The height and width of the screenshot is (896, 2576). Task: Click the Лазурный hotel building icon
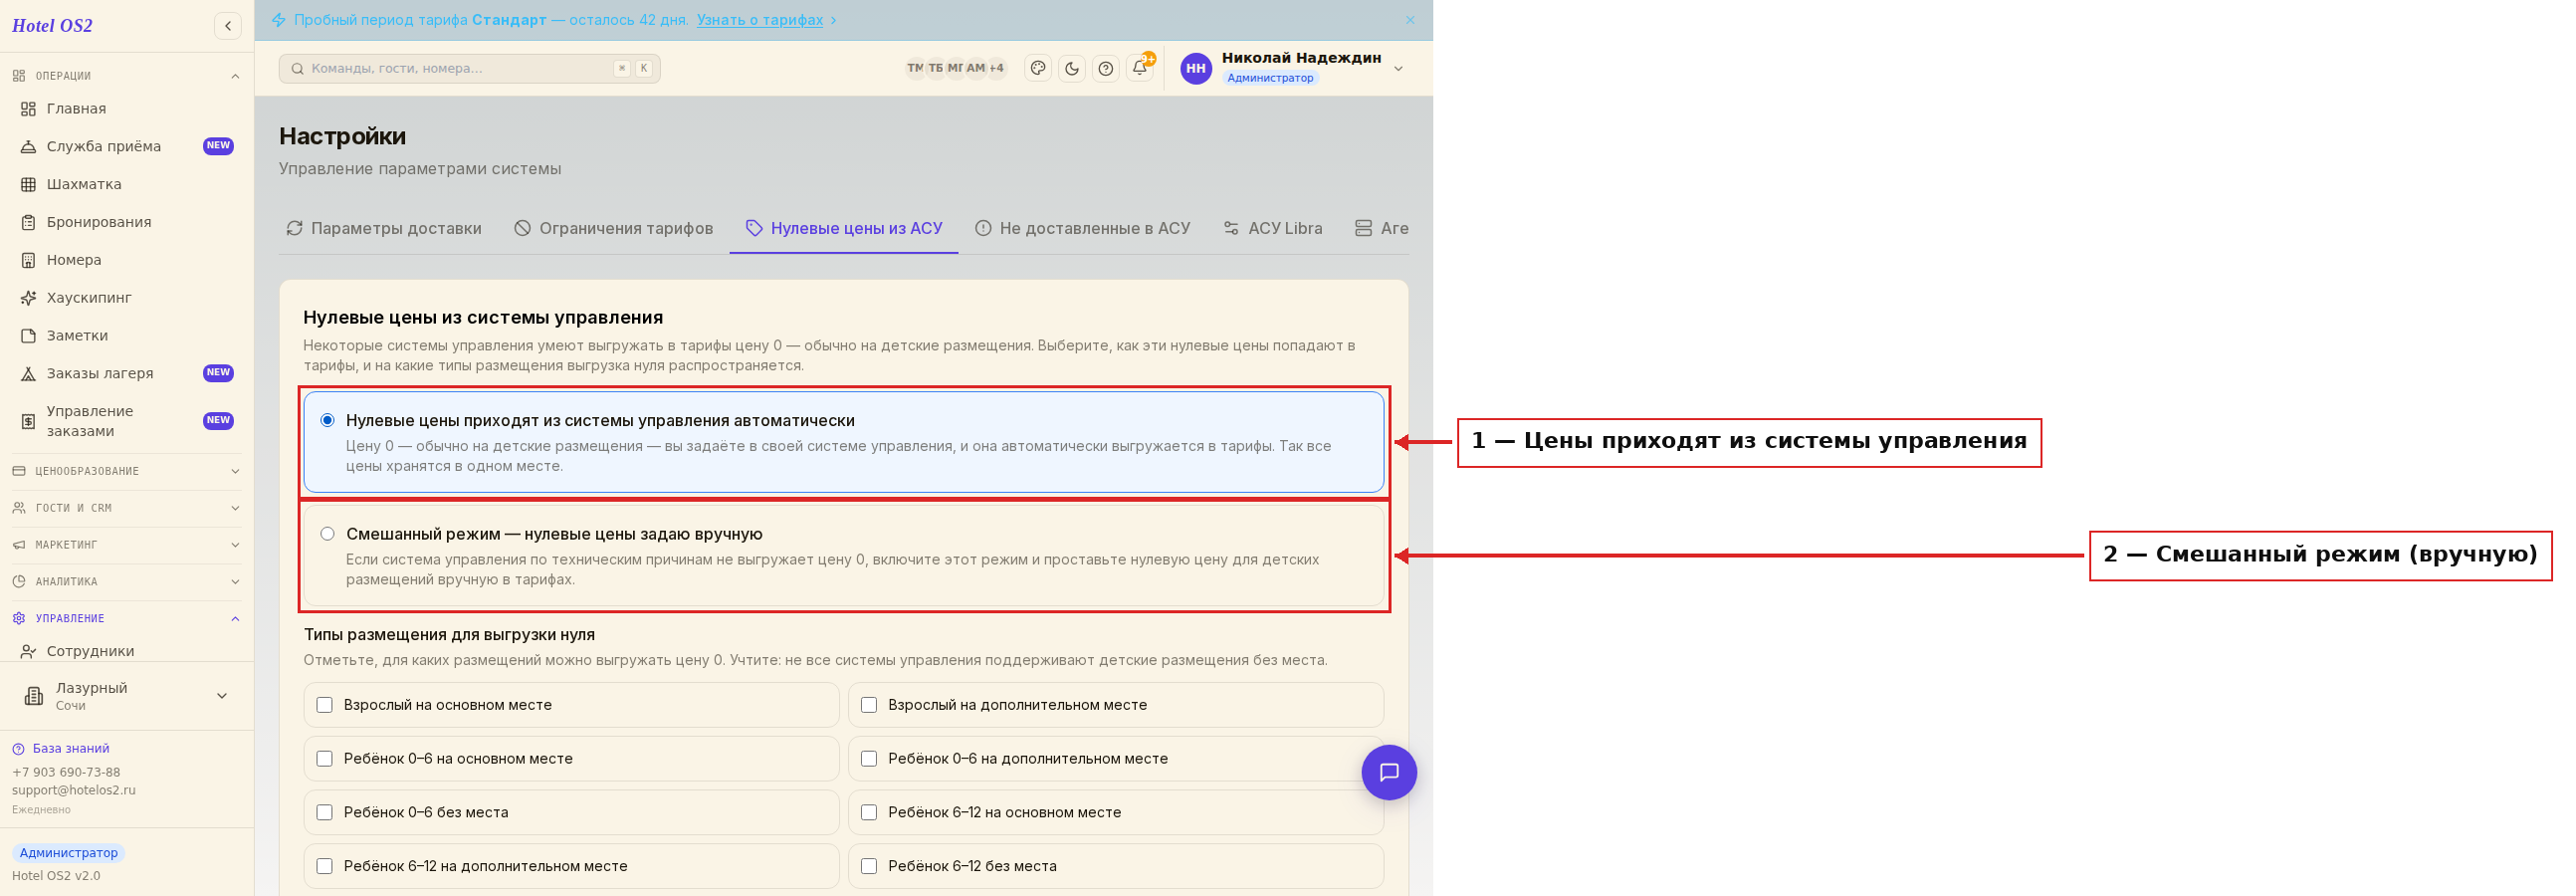click(34, 696)
